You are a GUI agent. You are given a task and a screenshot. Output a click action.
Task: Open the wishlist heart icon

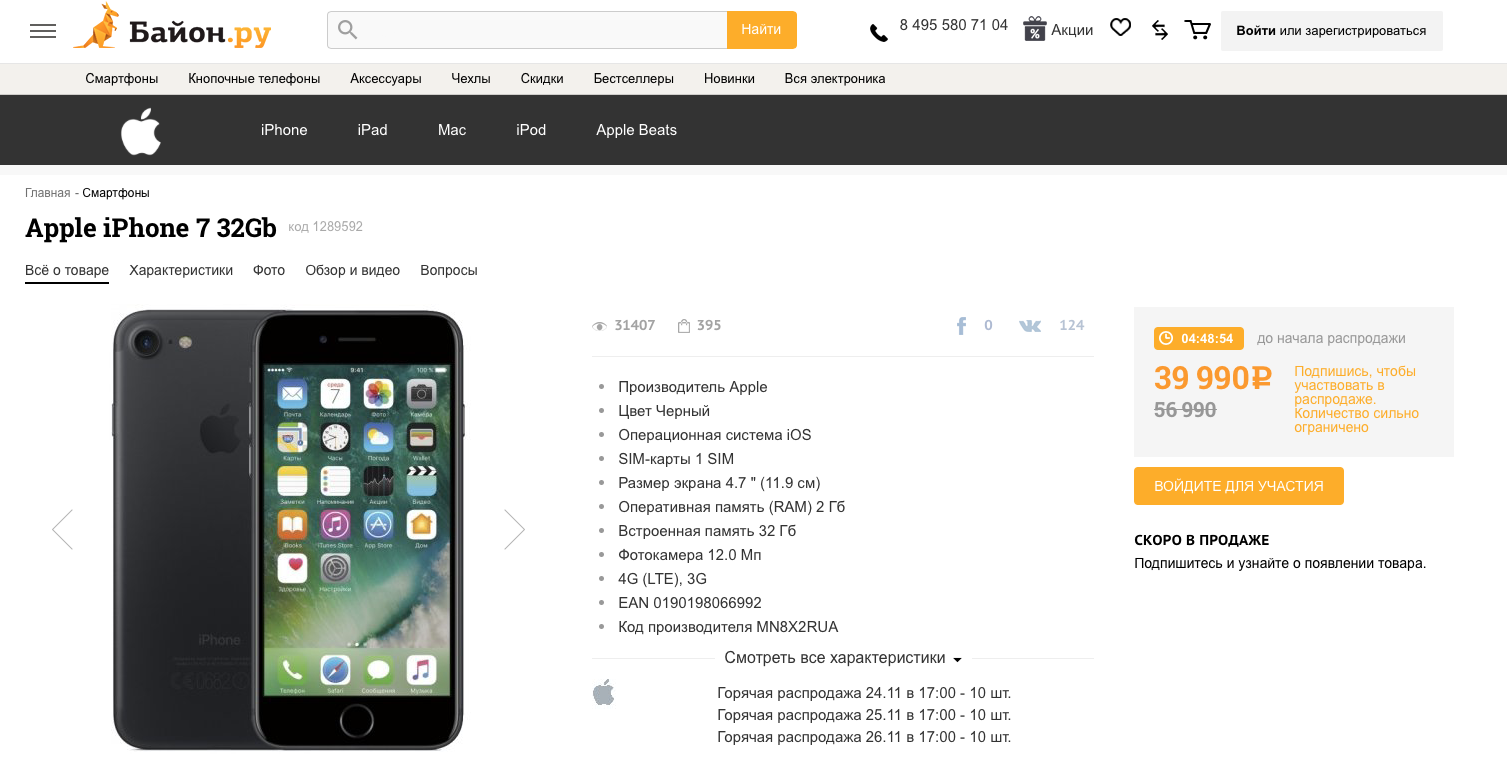(1121, 28)
